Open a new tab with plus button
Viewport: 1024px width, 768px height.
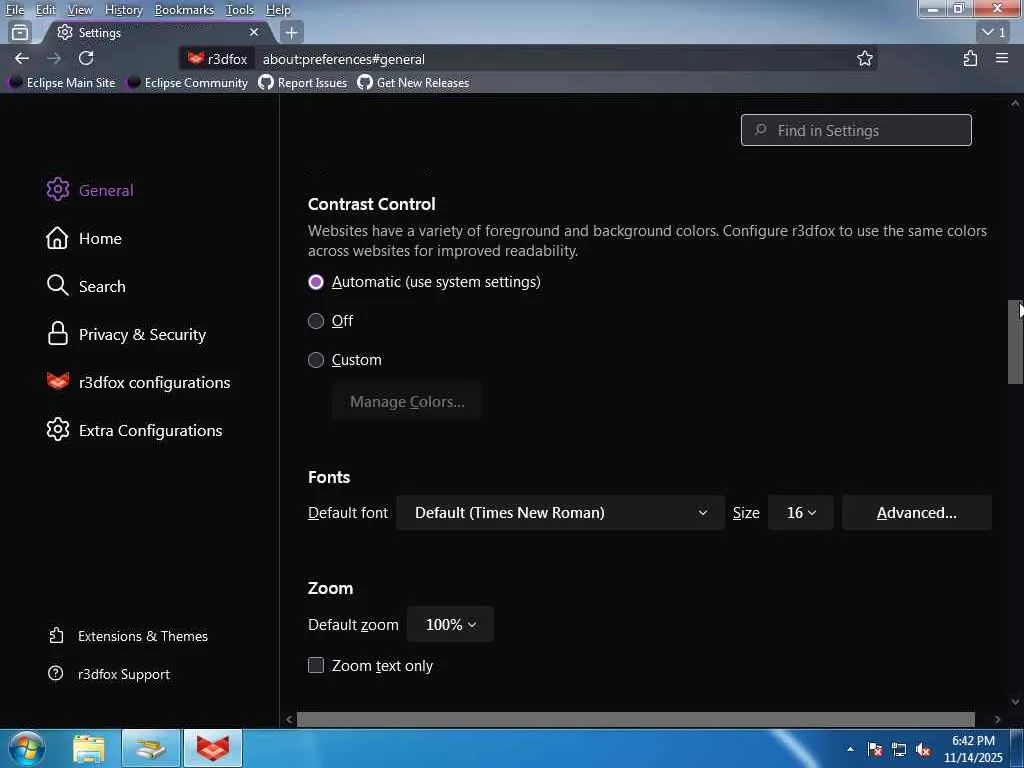(x=291, y=32)
